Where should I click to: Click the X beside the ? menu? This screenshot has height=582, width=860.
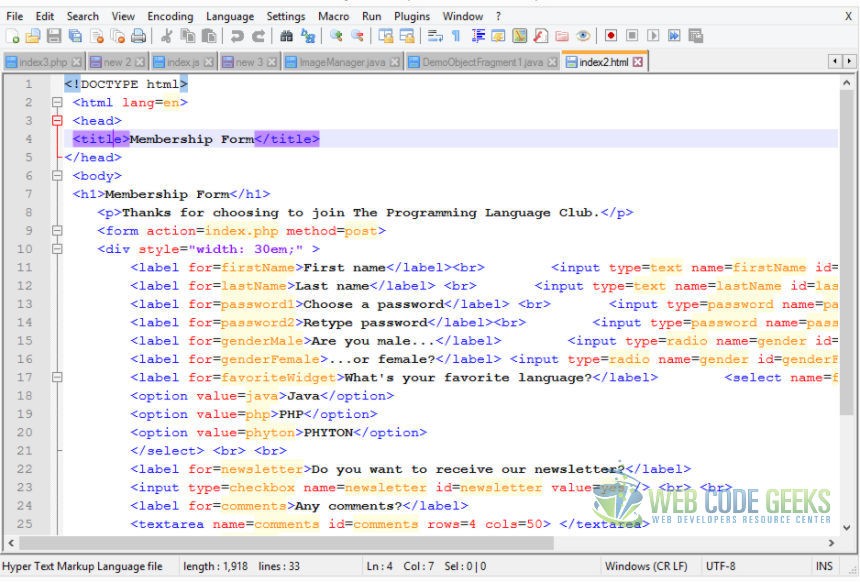[848, 16]
